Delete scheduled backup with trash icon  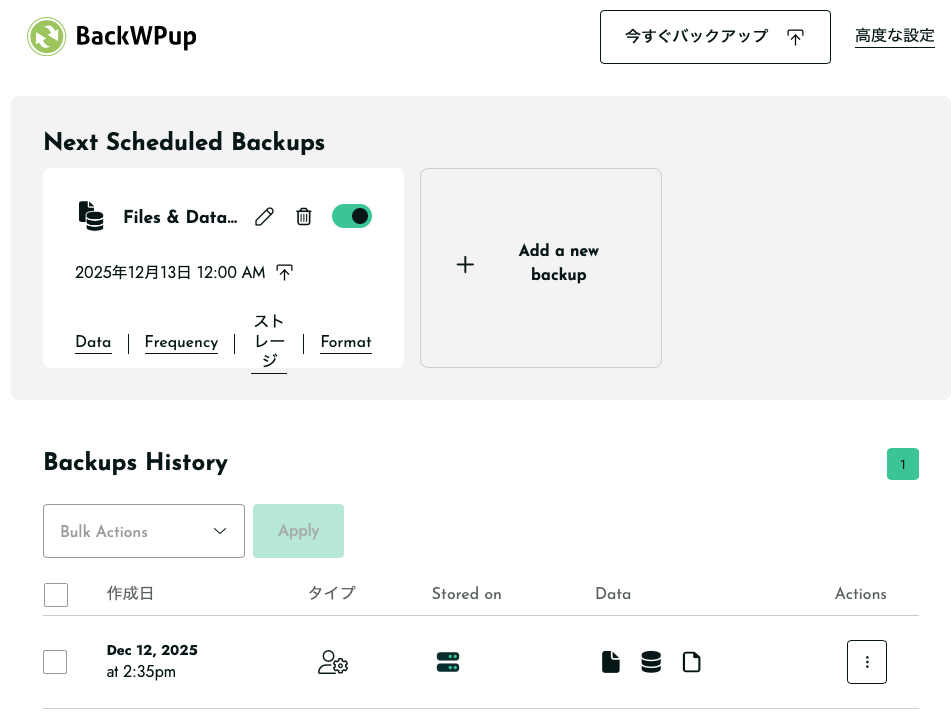pyautogui.click(x=304, y=216)
